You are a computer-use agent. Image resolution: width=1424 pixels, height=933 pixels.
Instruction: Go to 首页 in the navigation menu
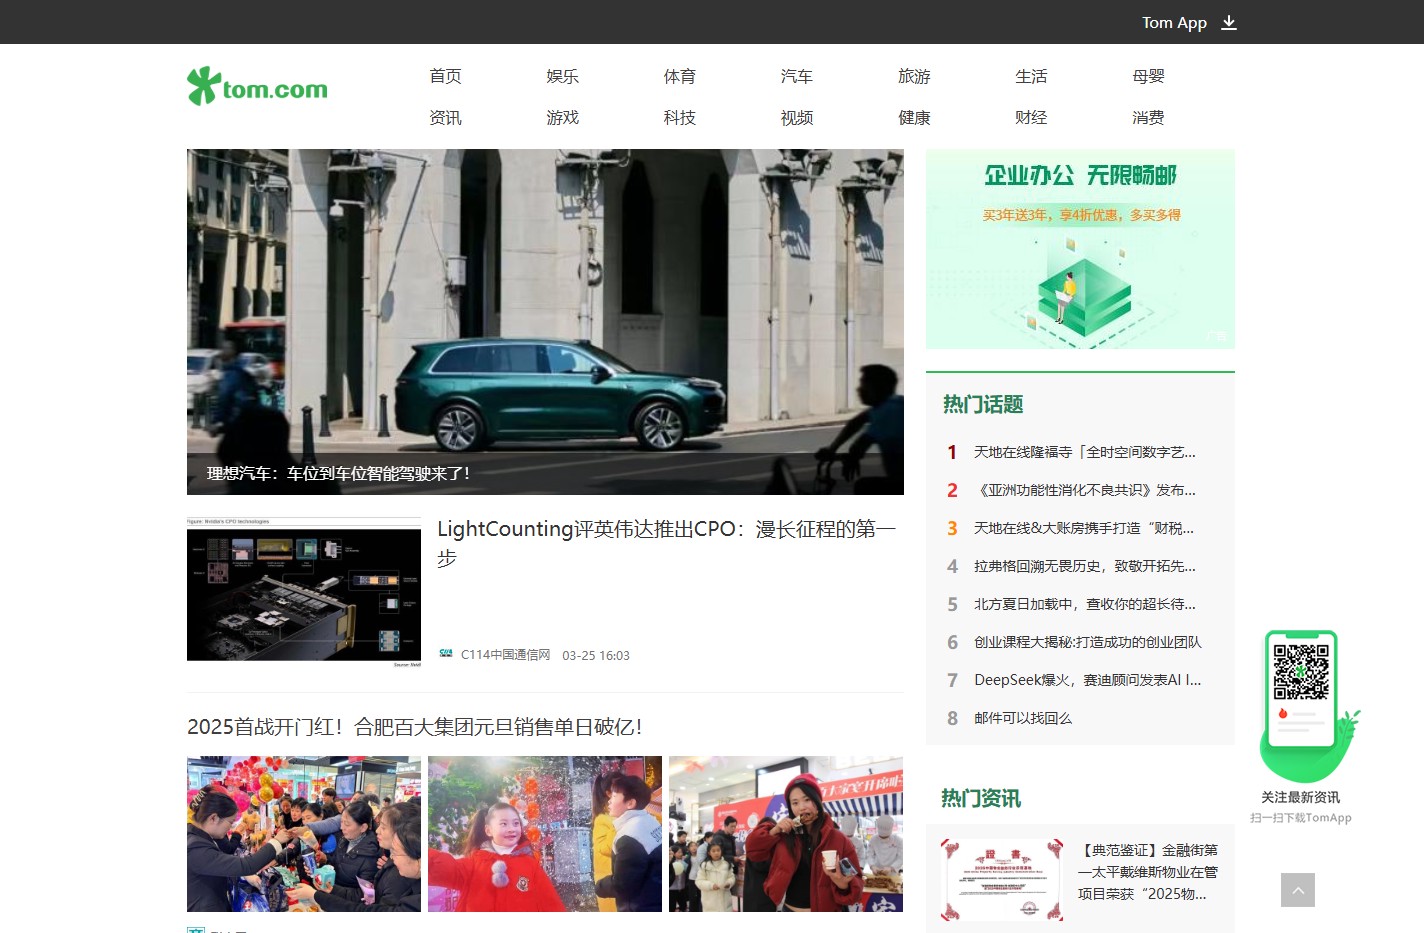point(445,76)
